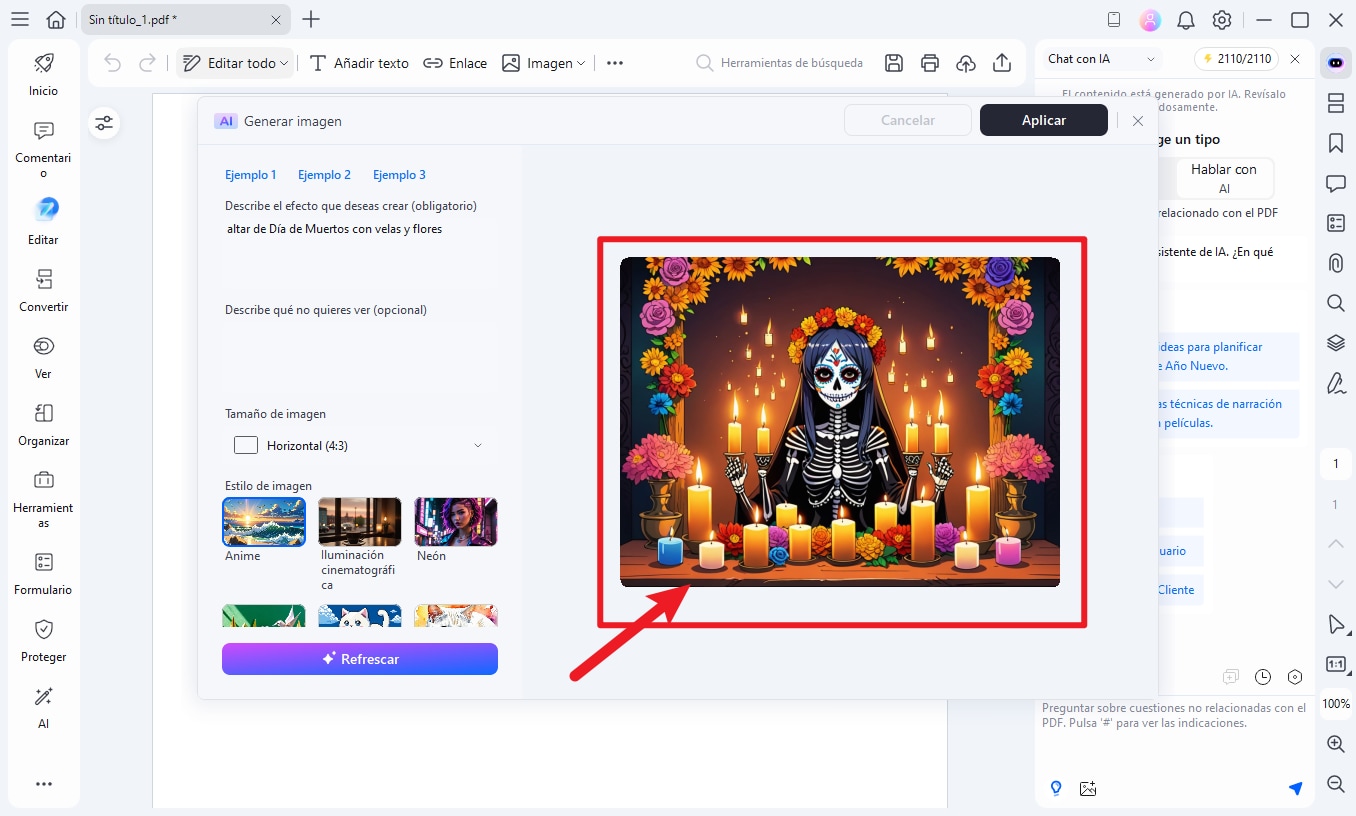The height and width of the screenshot is (816, 1356).
Task: Select the Añadir texto tool
Action: pyautogui.click(x=358, y=62)
